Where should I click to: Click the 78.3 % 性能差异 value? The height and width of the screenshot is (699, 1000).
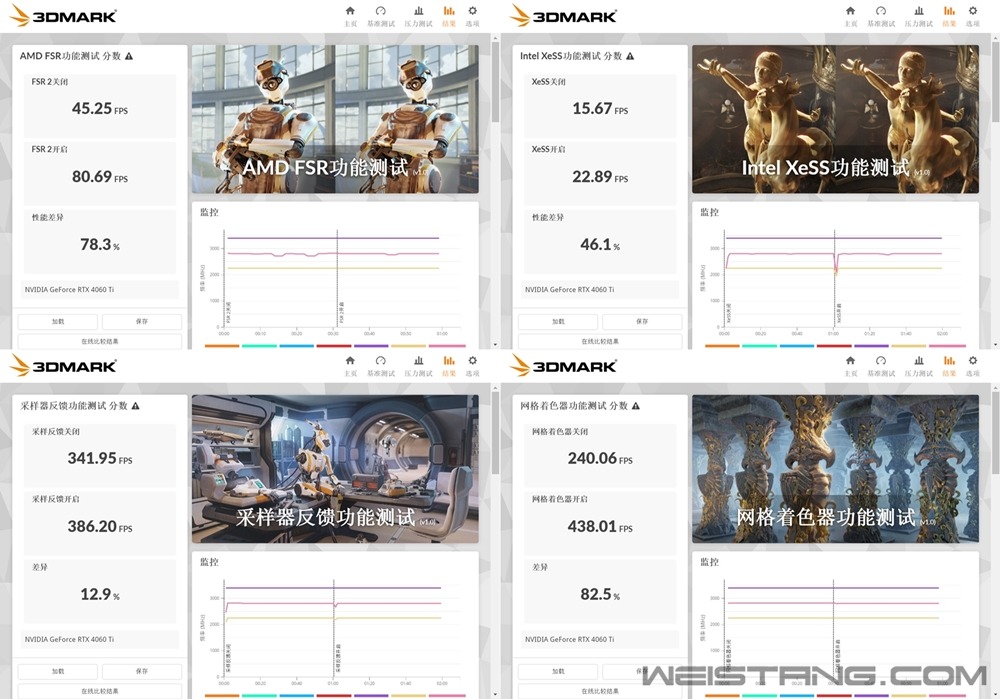[x=99, y=244]
